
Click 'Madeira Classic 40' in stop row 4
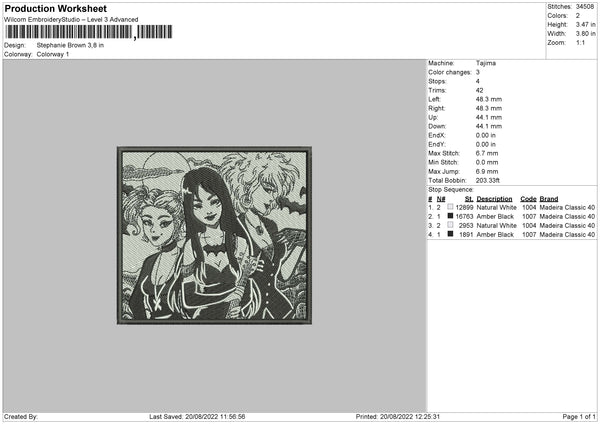pyautogui.click(x=567, y=235)
